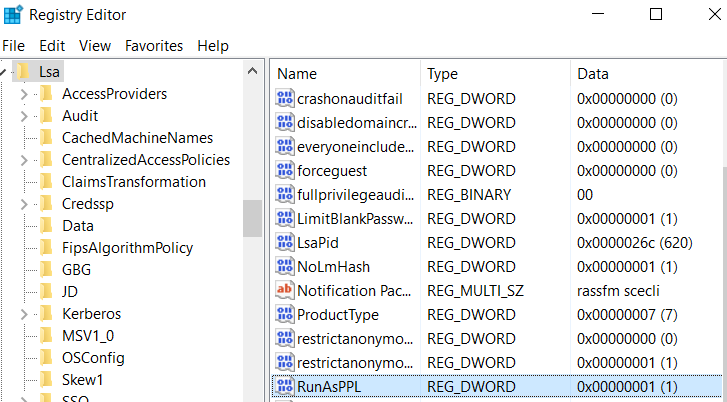Image resolution: width=727 pixels, height=402 pixels.
Task: Click the Registry Editor app icon in title bar
Action: click(x=14, y=15)
